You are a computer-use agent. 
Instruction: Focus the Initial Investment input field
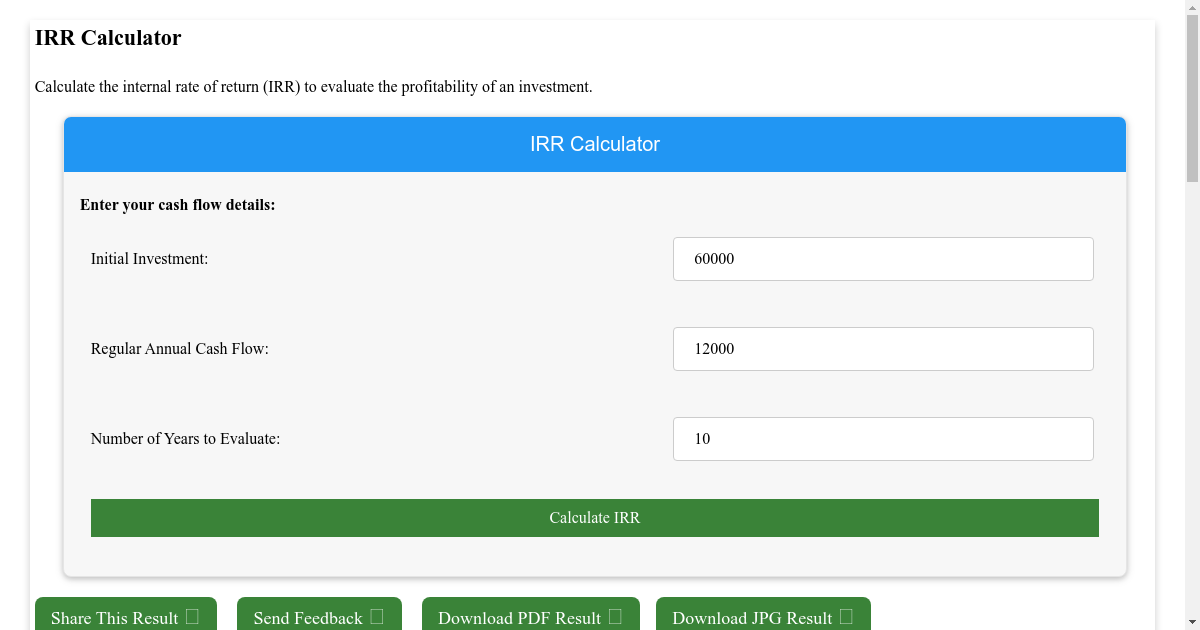(x=882, y=259)
